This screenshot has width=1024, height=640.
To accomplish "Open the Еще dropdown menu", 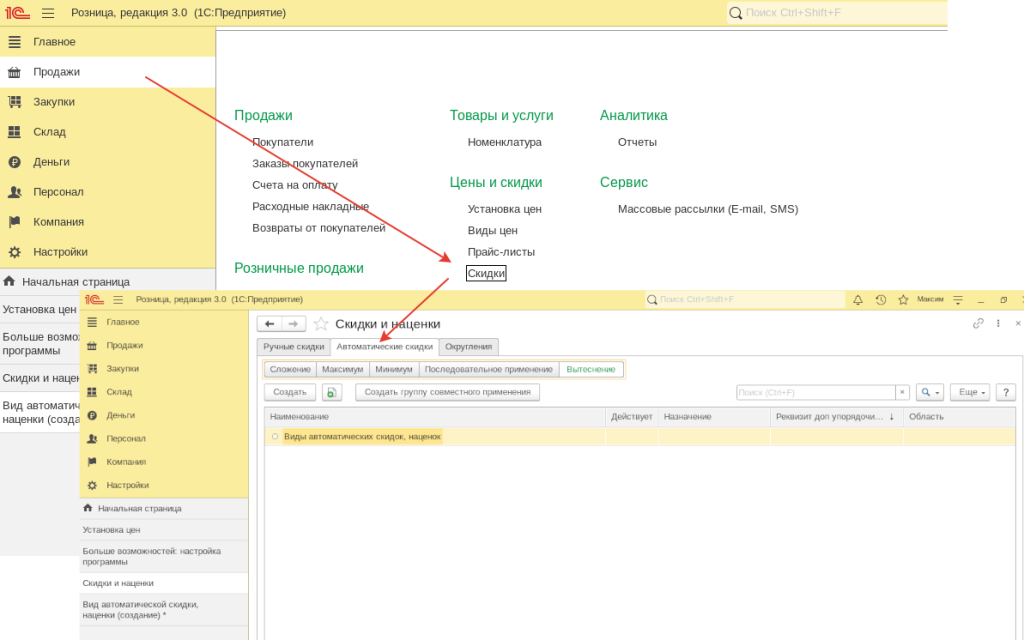I will pyautogui.click(x=970, y=392).
